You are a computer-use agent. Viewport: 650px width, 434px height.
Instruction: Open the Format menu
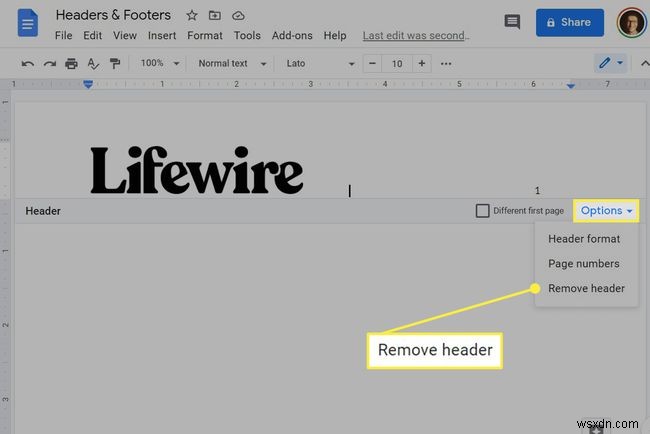205,36
